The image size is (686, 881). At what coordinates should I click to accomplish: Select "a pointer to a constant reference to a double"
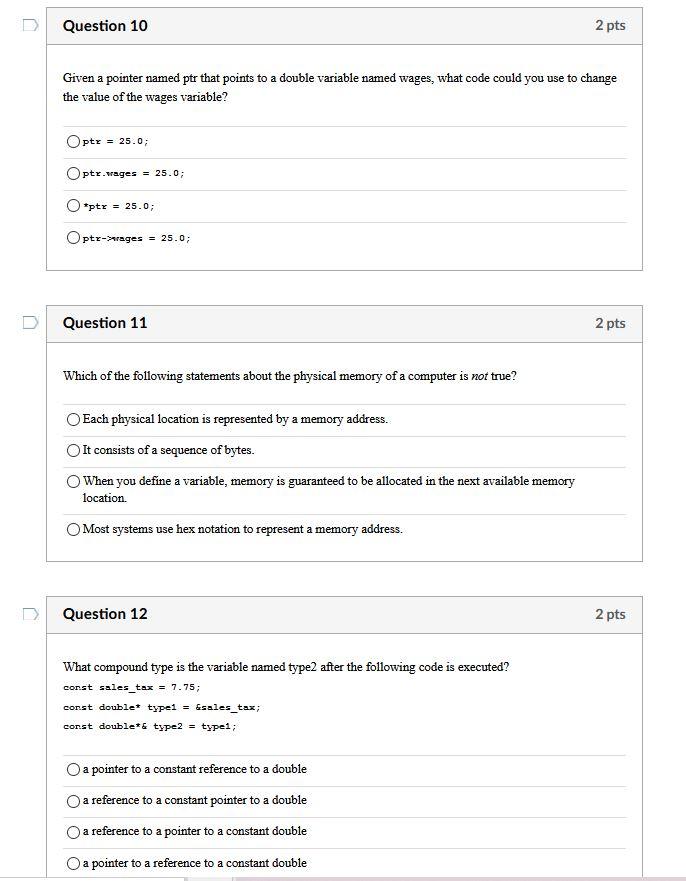coord(73,768)
